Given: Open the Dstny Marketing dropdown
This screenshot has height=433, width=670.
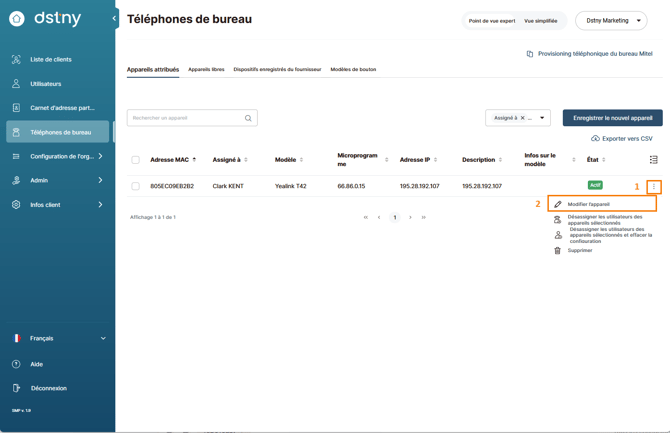Looking at the screenshot, I should coord(611,21).
